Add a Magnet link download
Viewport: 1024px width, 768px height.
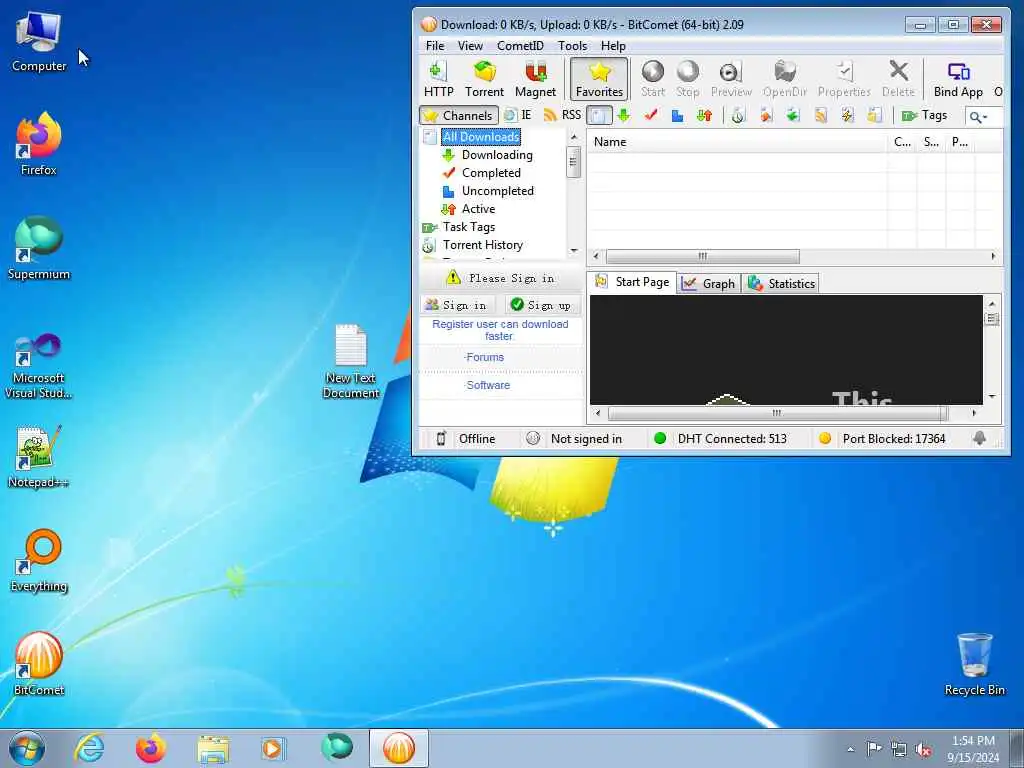[x=535, y=79]
